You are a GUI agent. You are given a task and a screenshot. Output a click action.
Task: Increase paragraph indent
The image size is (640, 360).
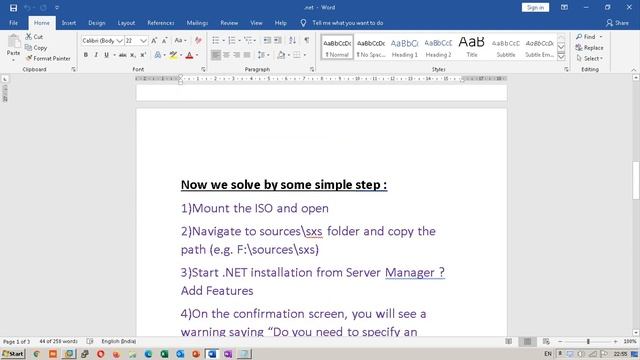click(x=278, y=40)
